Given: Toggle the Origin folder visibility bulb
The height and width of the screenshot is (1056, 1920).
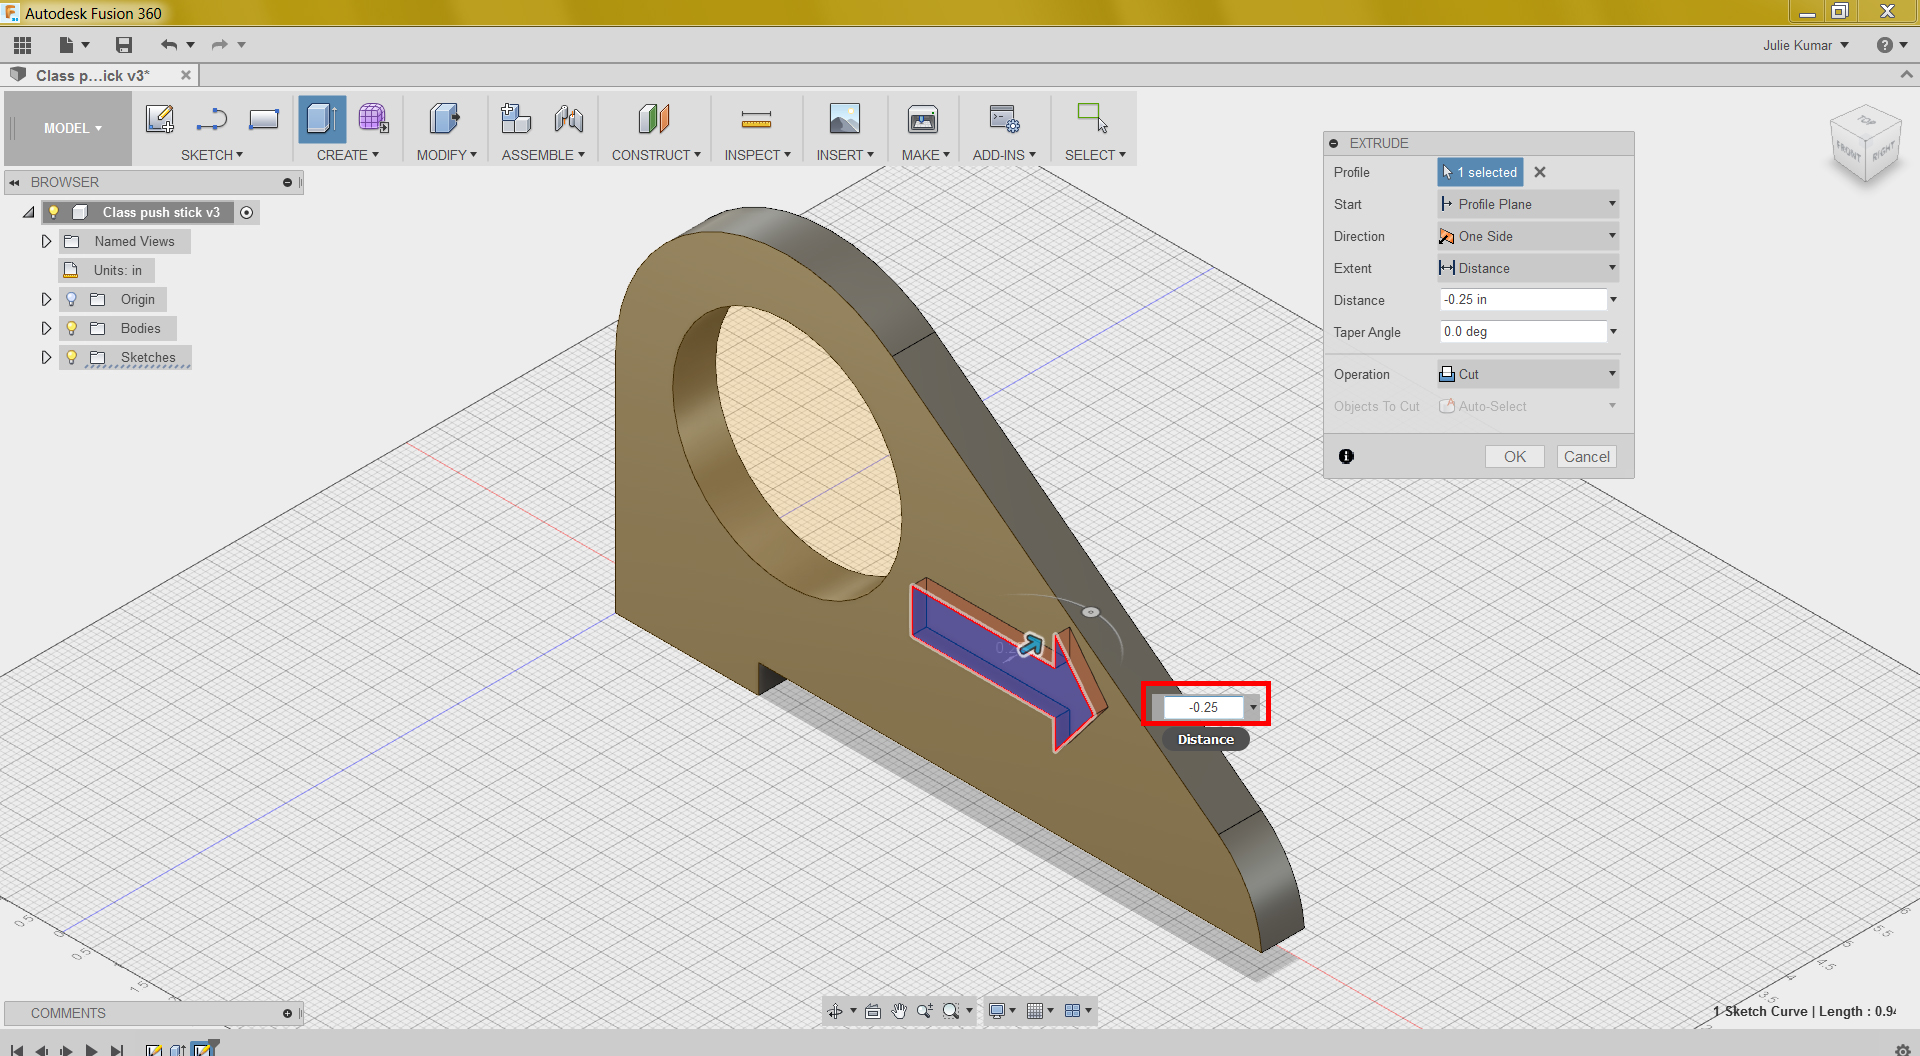Looking at the screenshot, I should (71, 299).
